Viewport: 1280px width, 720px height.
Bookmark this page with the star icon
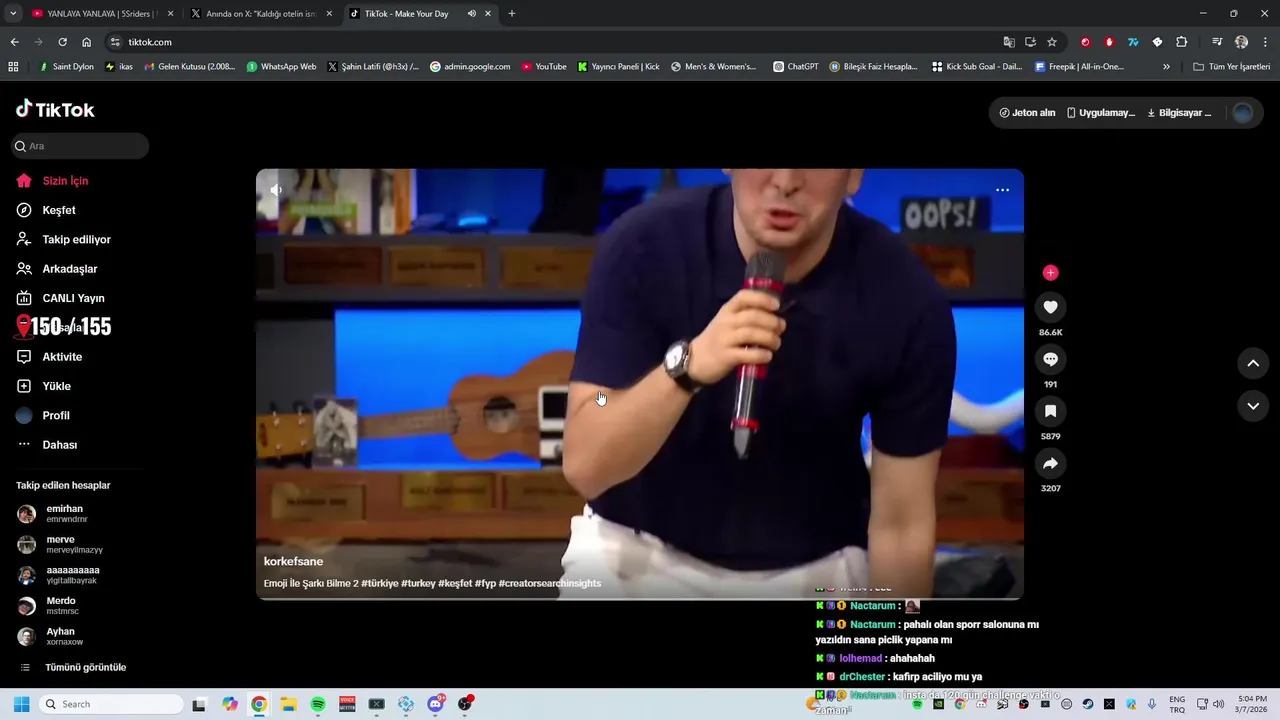[x=1052, y=42]
